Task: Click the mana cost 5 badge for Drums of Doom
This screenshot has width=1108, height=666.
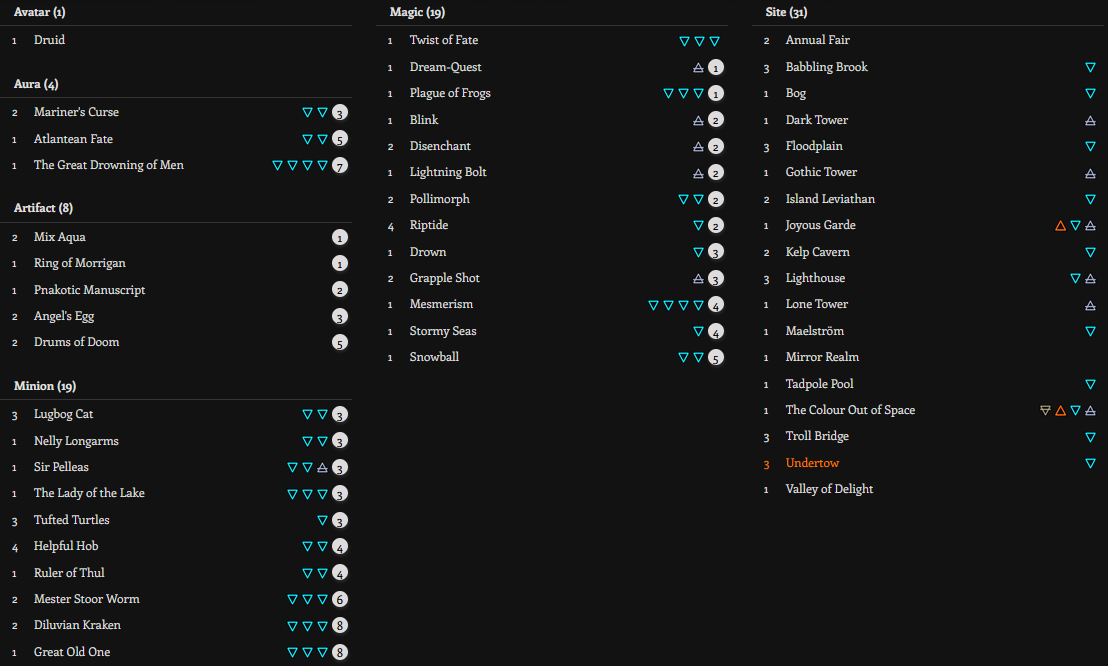Action: [340, 343]
